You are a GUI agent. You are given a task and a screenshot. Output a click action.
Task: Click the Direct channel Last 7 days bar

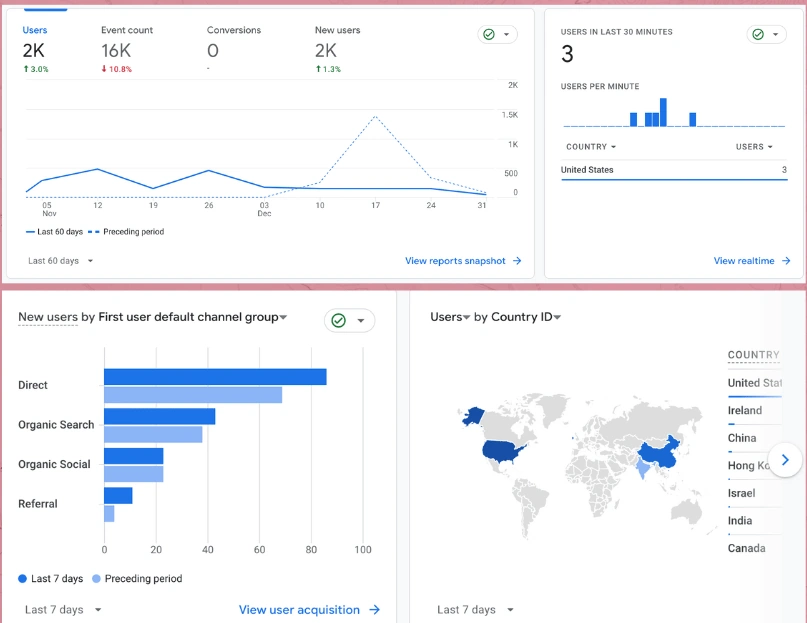click(x=215, y=377)
